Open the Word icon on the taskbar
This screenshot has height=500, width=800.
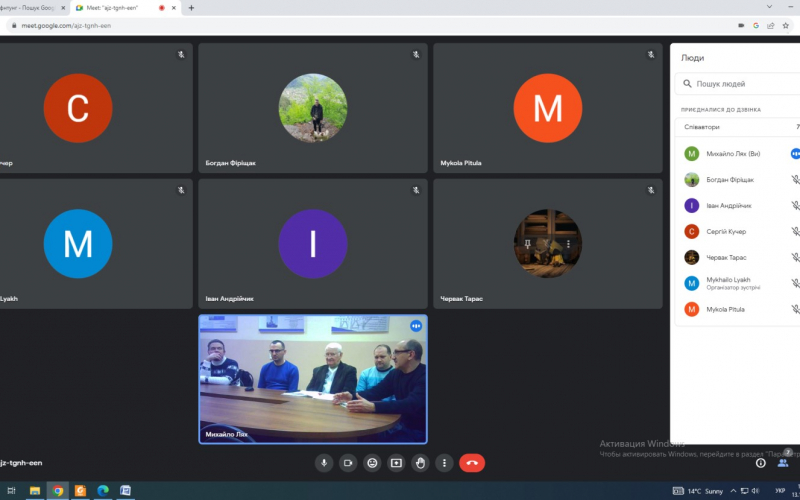(126, 491)
